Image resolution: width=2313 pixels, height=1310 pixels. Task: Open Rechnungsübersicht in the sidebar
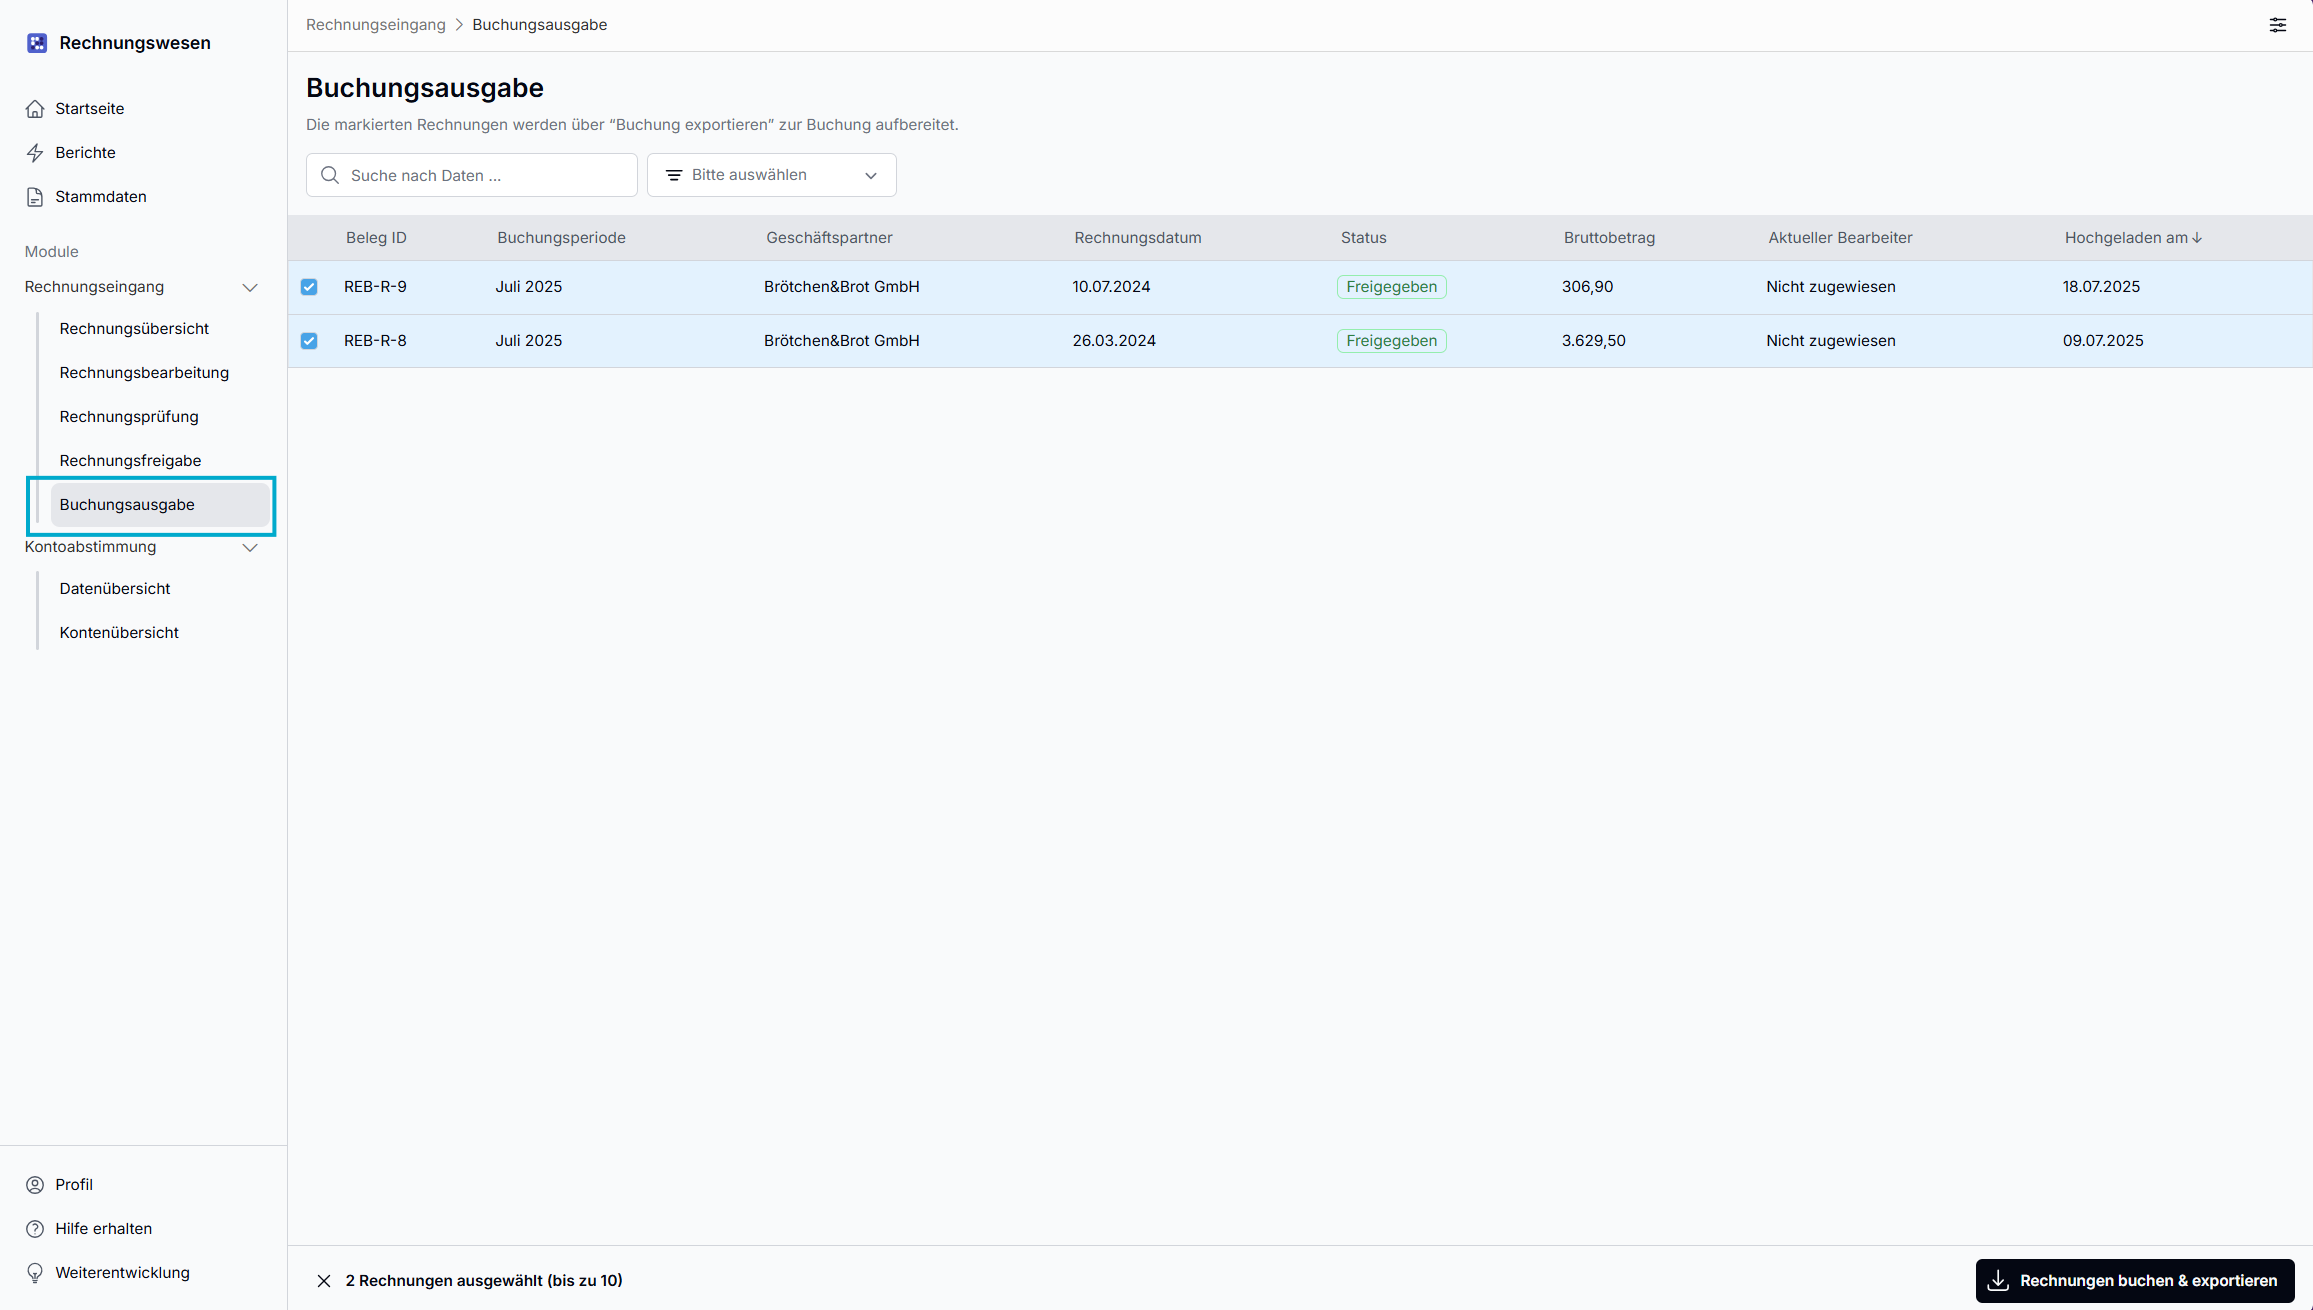(134, 329)
